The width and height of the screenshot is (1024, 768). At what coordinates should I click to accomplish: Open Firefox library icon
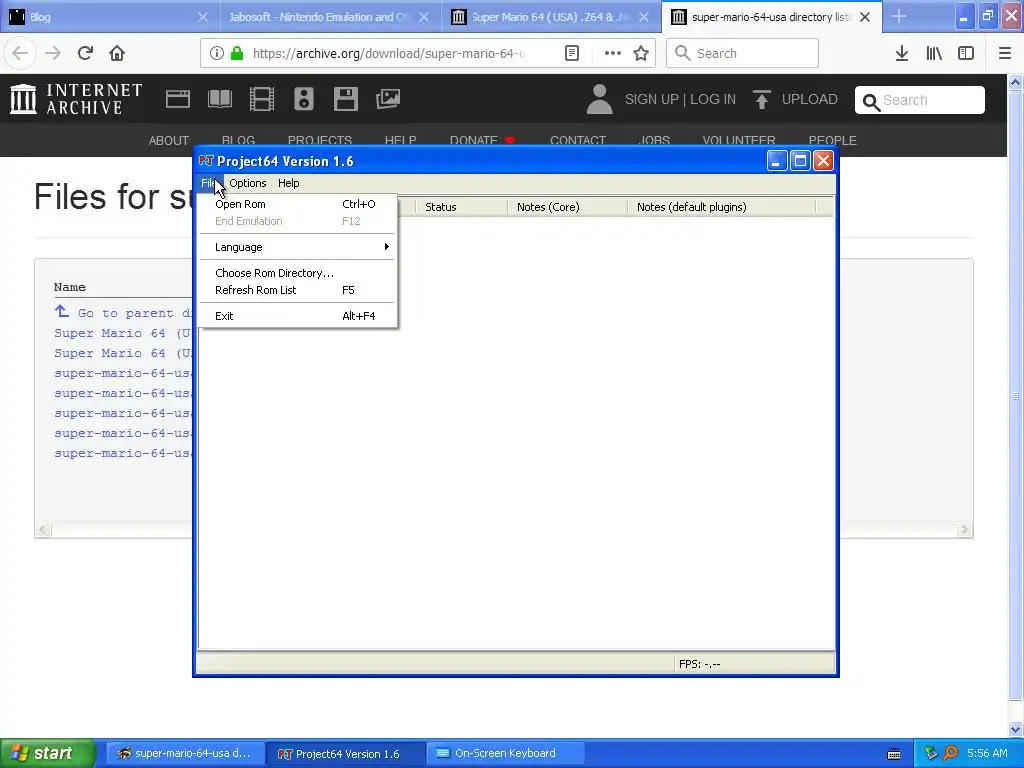(934, 53)
